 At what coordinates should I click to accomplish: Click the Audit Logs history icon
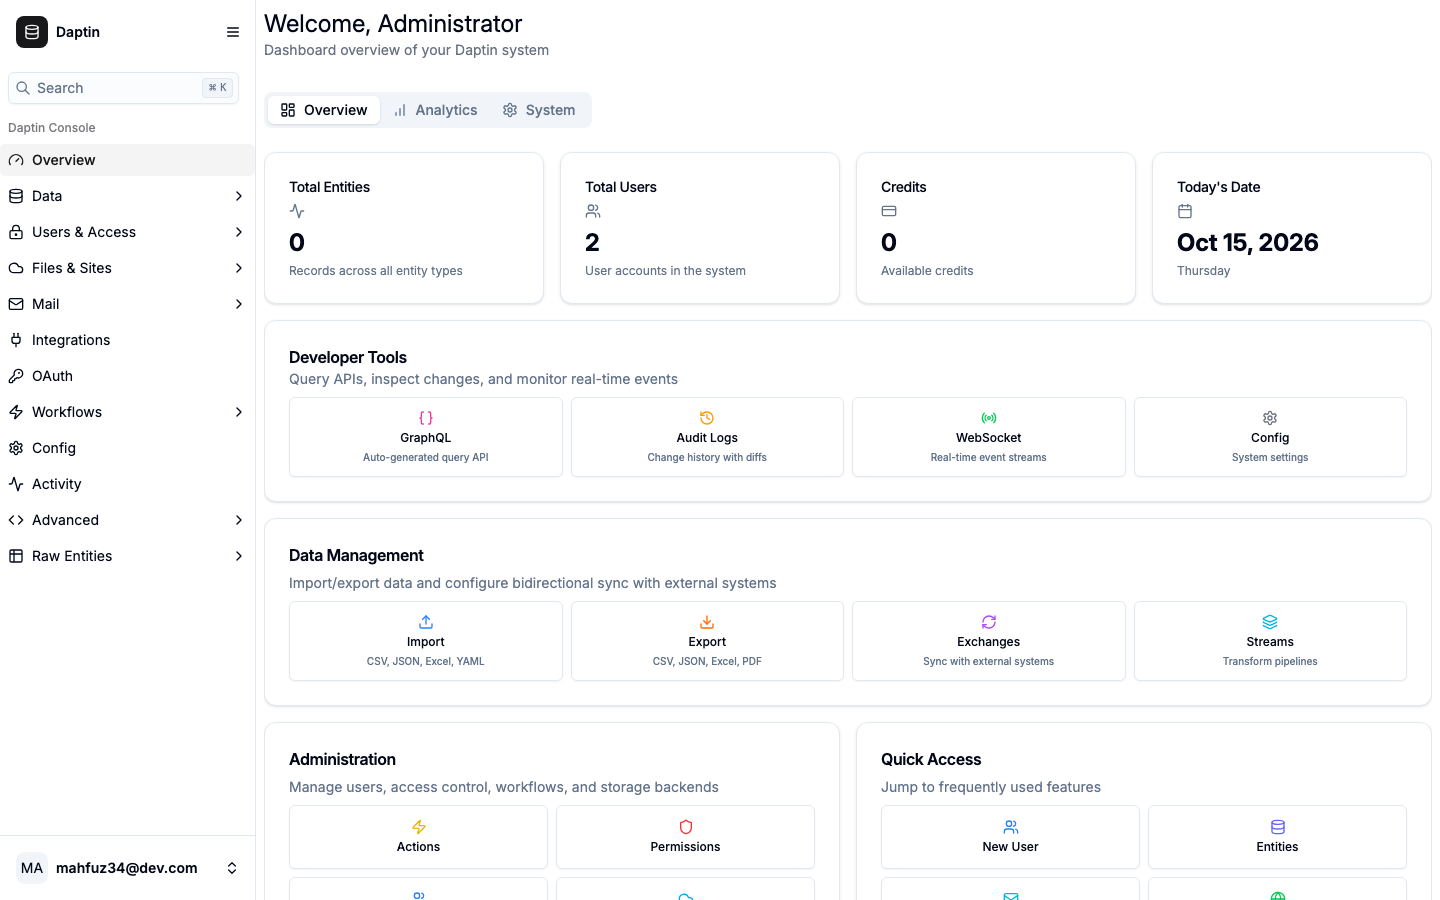[707, 418]
